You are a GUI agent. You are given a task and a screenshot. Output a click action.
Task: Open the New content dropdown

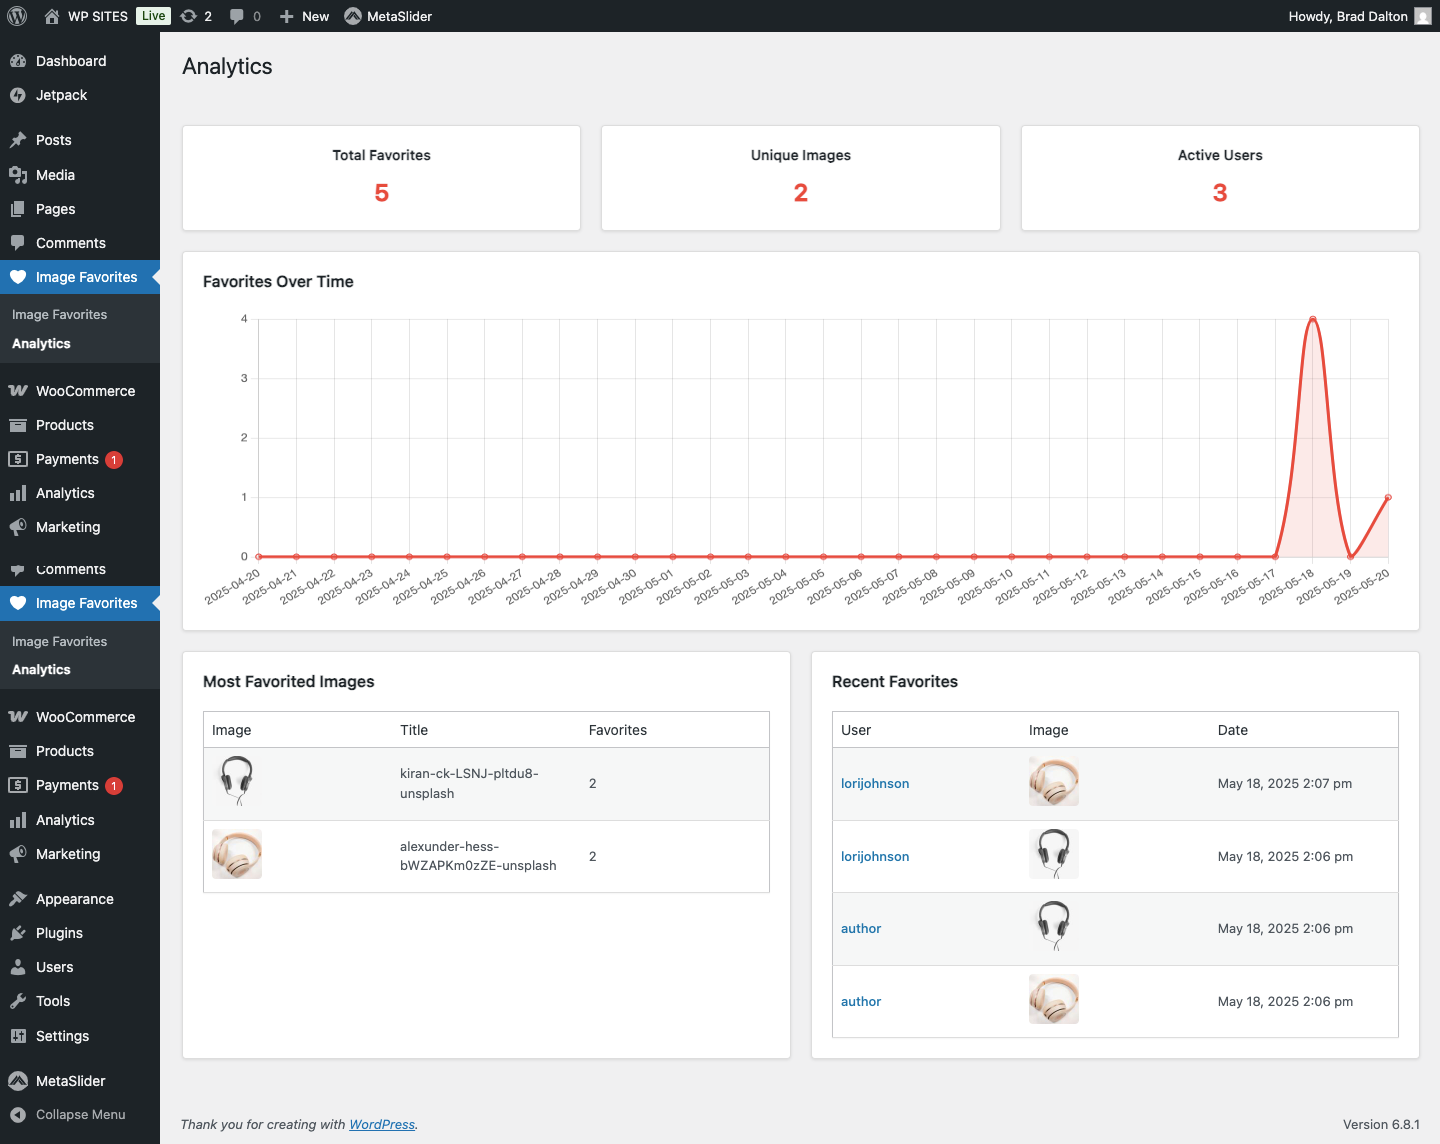click(x=304, y=16)
